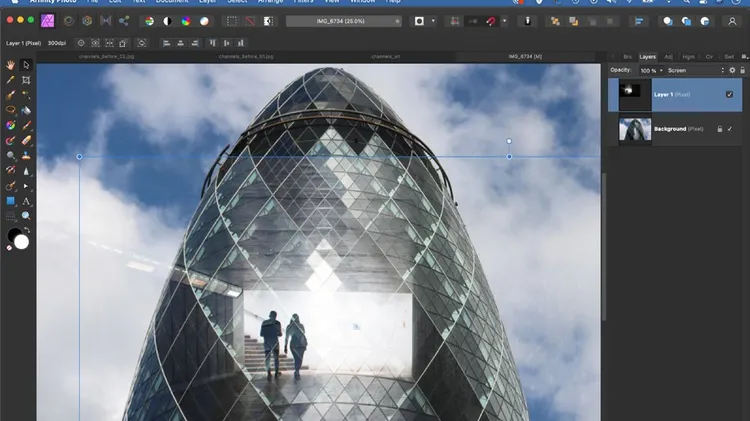Screen dimensions: 750x421
Task: Select the IMG_6734 [M] document tab
Action: [525, 56]
